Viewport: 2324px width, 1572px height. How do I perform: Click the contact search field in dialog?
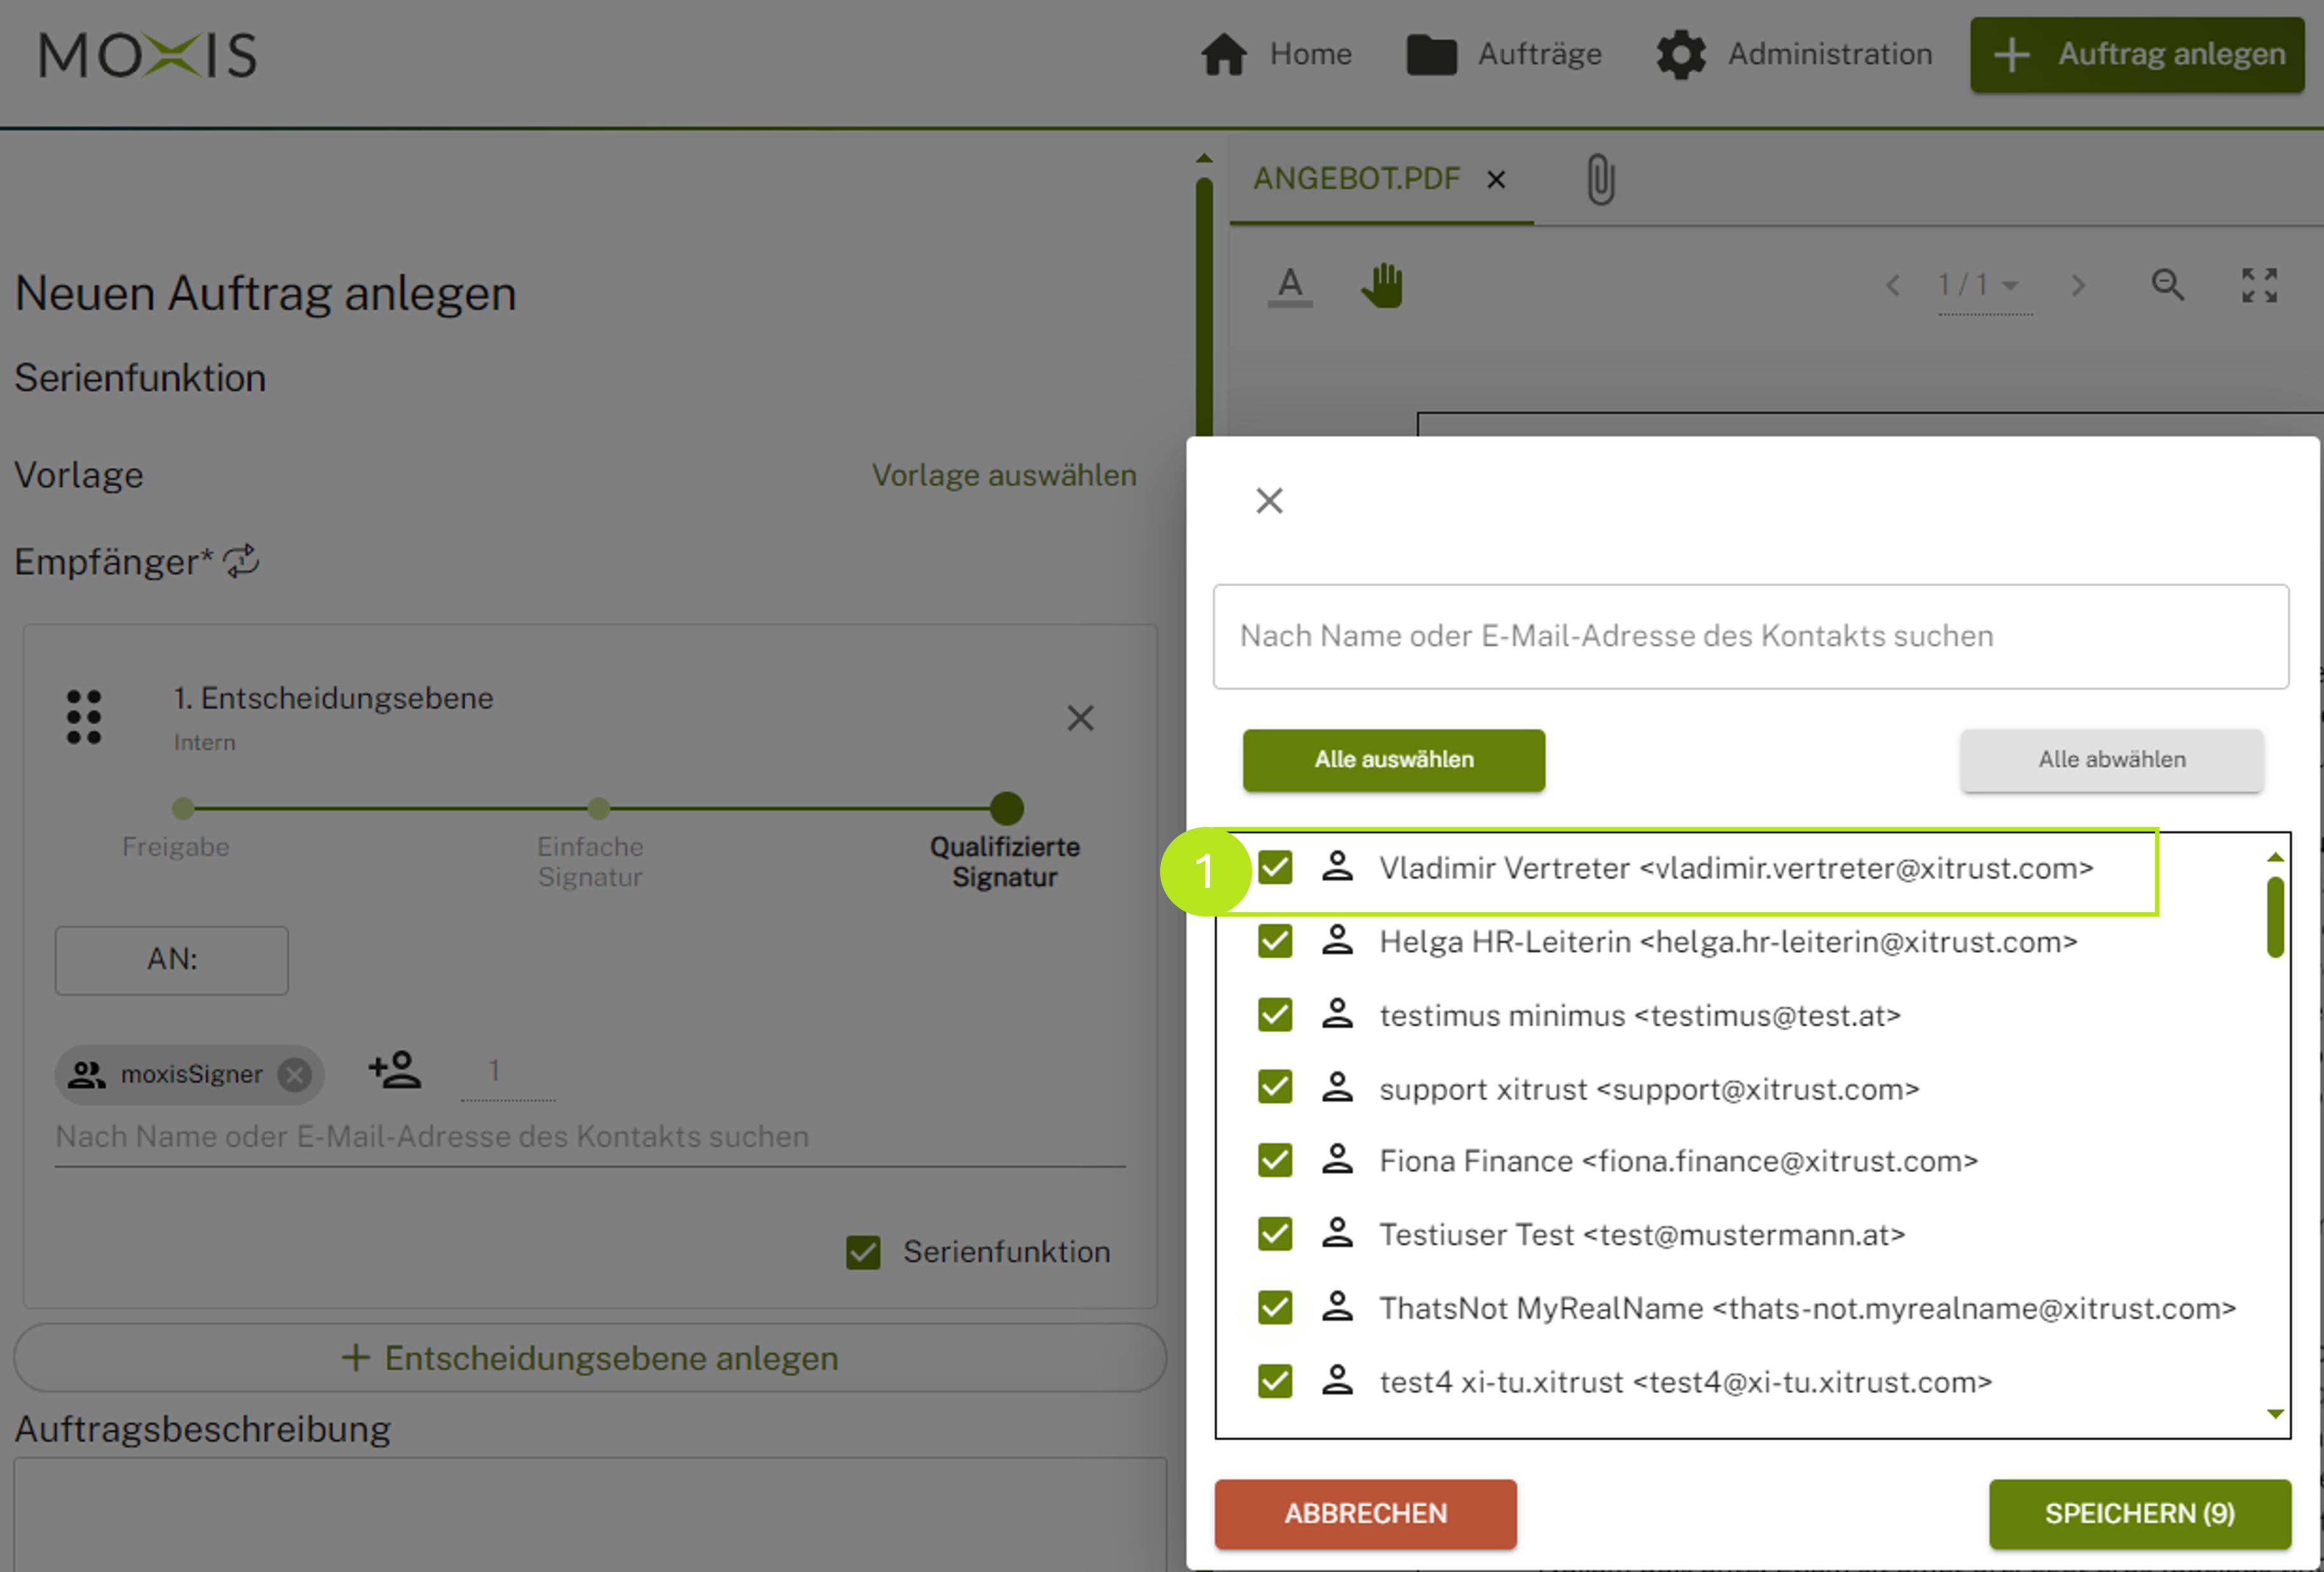pyautogui.click(x=1750, y=637)
